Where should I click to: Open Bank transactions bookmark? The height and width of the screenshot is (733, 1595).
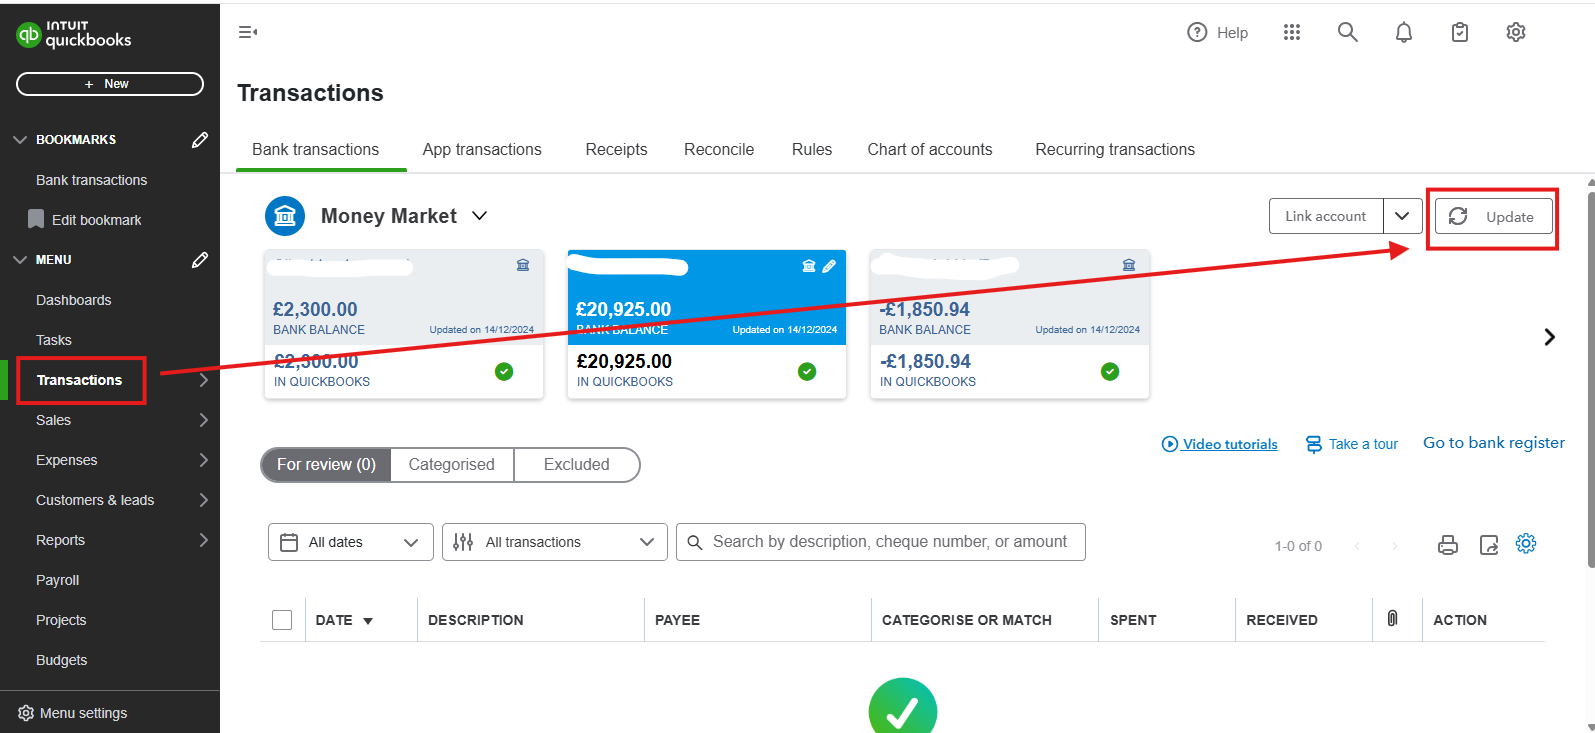coord(92,180)
